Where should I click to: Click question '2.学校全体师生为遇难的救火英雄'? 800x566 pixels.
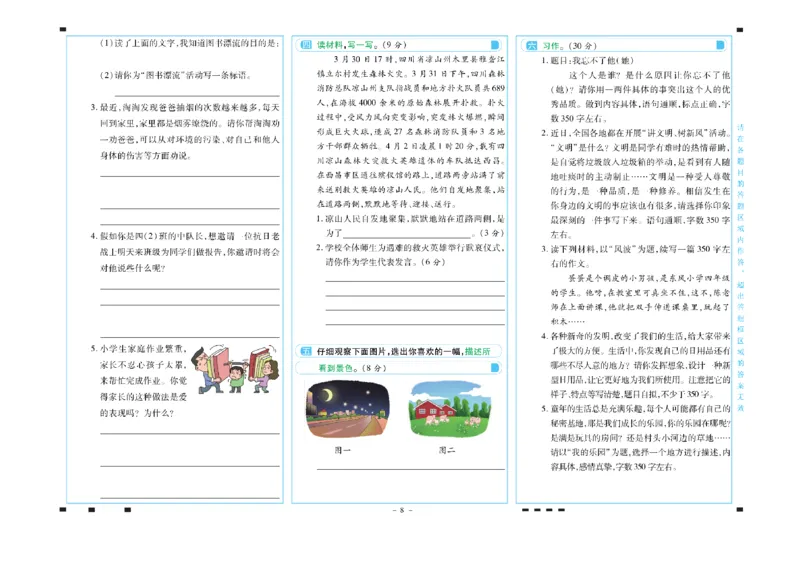tap(410, 255)
